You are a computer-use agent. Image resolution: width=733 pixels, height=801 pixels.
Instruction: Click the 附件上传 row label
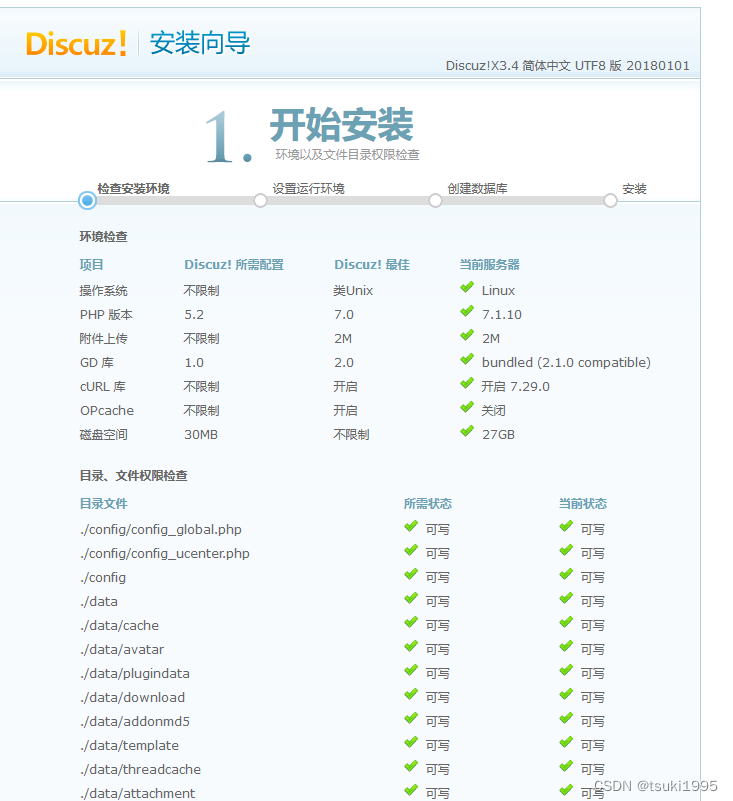(x=104, y=339)
